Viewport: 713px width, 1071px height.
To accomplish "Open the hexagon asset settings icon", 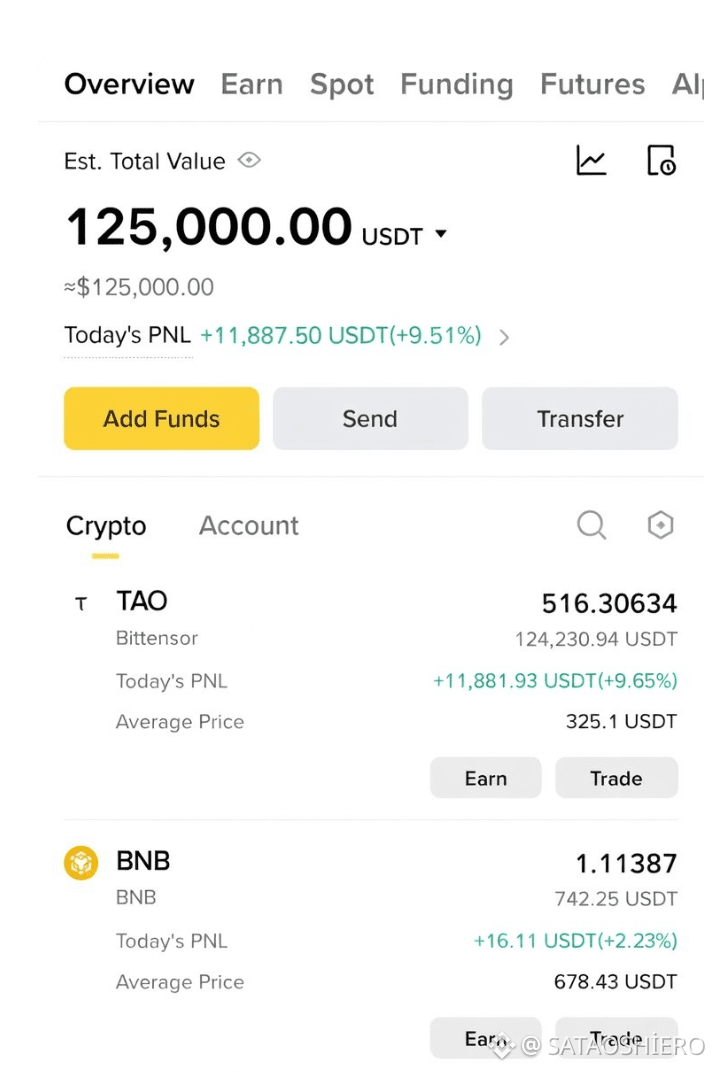I will tap(660, 525).
